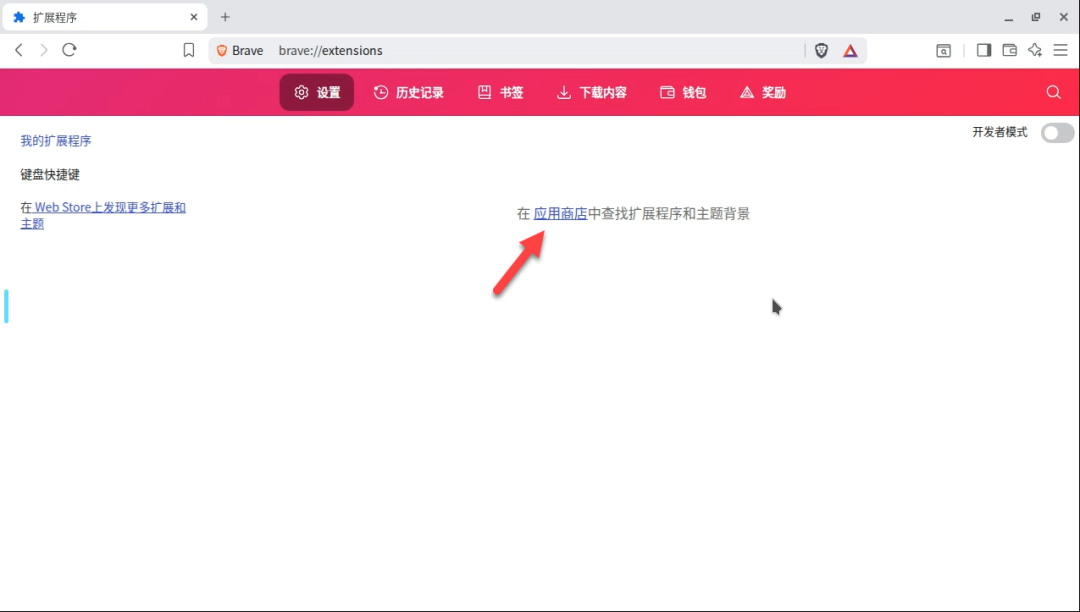Open the 奖励 menu item
This screenshot has width=1080, height=612.
pyautogui.click(x=763, y=92)
